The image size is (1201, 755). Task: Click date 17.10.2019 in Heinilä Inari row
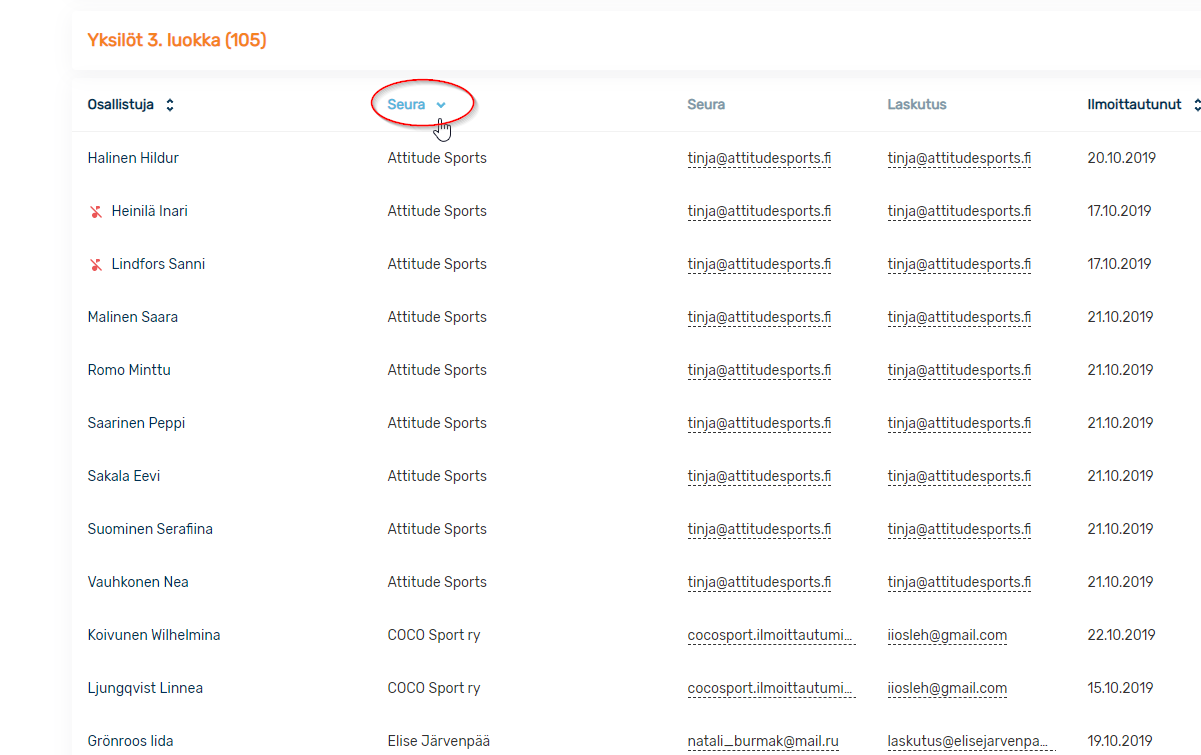pos(1119,211)
